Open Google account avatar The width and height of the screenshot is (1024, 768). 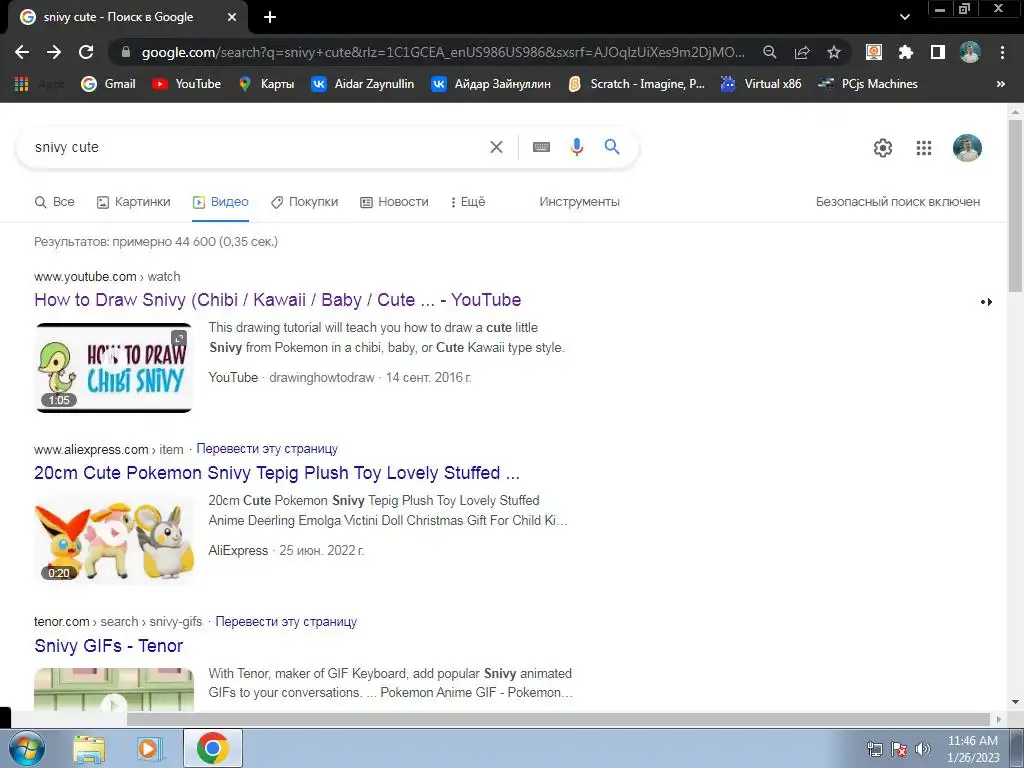[967, 148]
